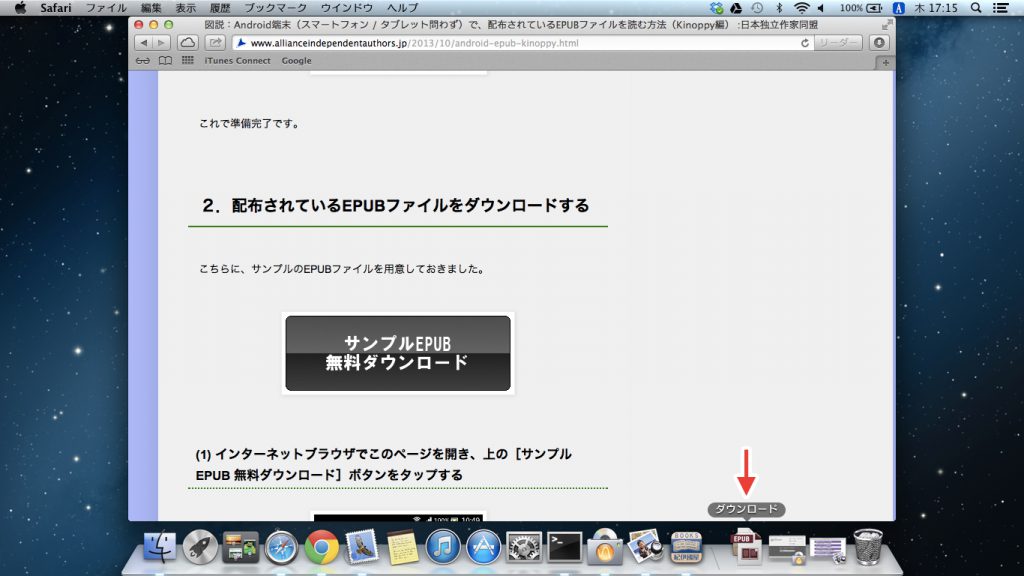Image resolution: width=1024 pixels, height=576 pixels.
Task: Go back with Safari's back arrow
Action: coord(144,43)
